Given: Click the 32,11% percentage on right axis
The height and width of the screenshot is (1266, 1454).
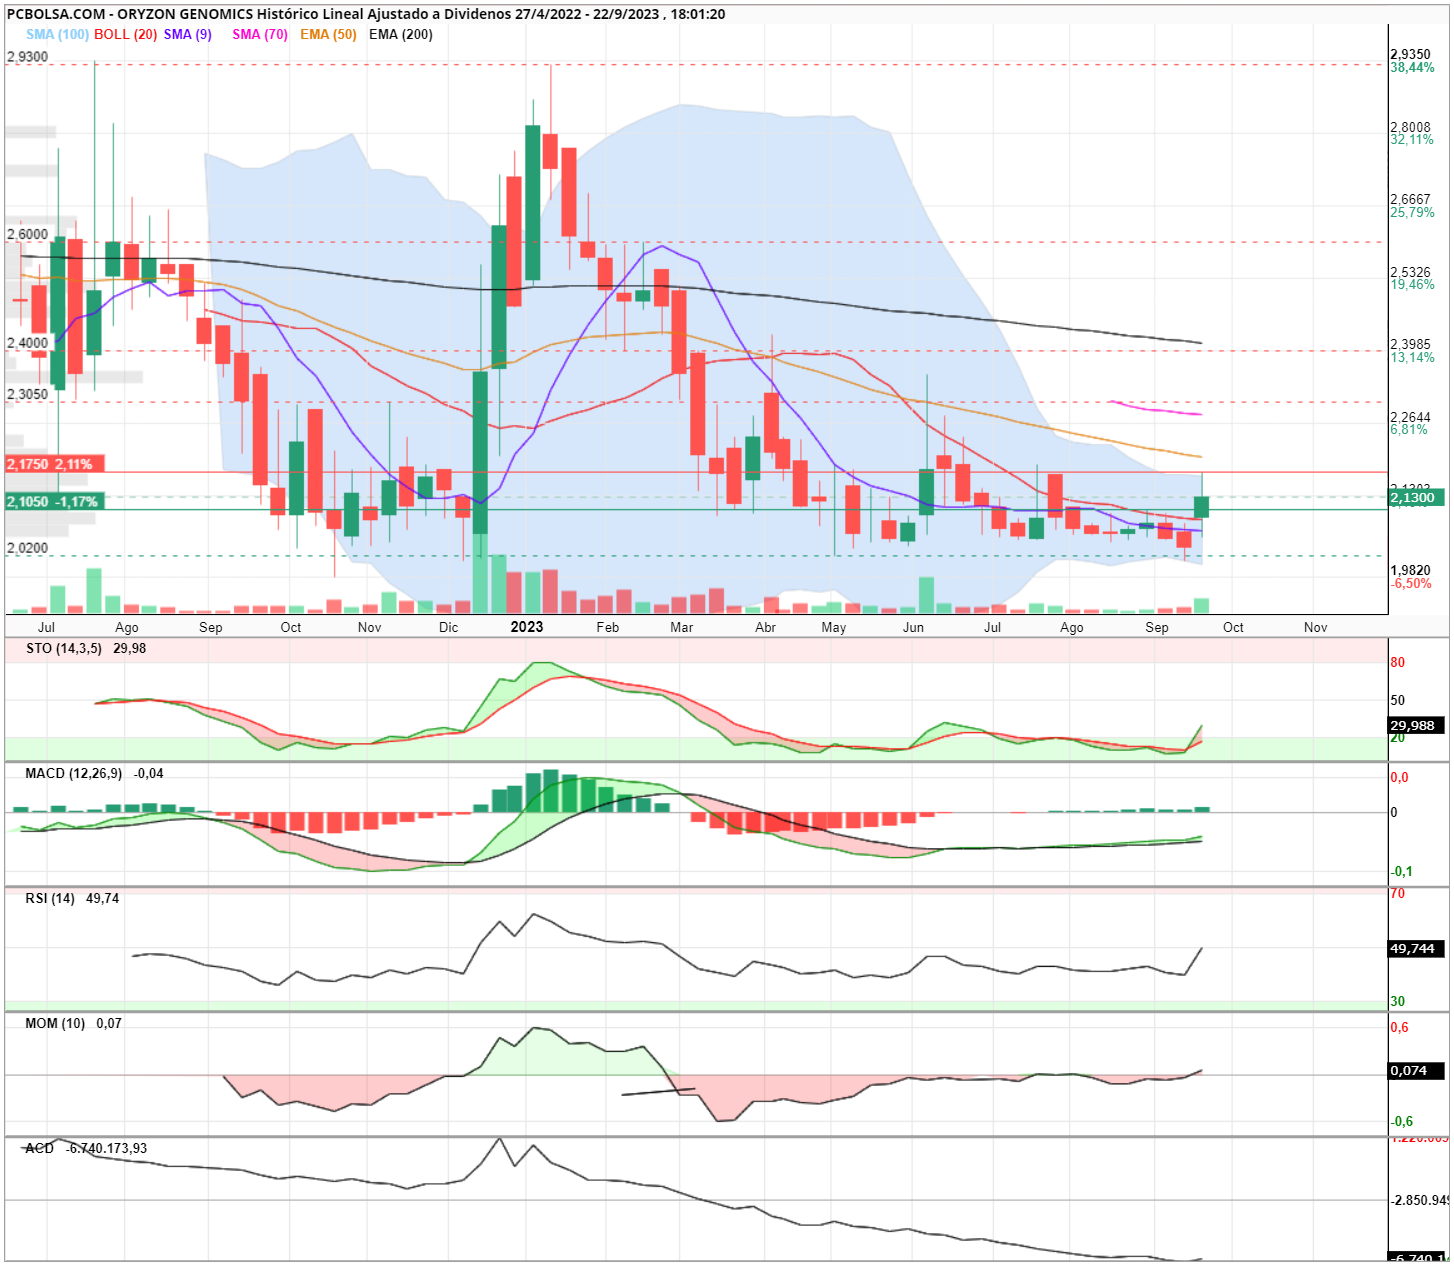Looking at the screenshot, I should [1412, 139].
